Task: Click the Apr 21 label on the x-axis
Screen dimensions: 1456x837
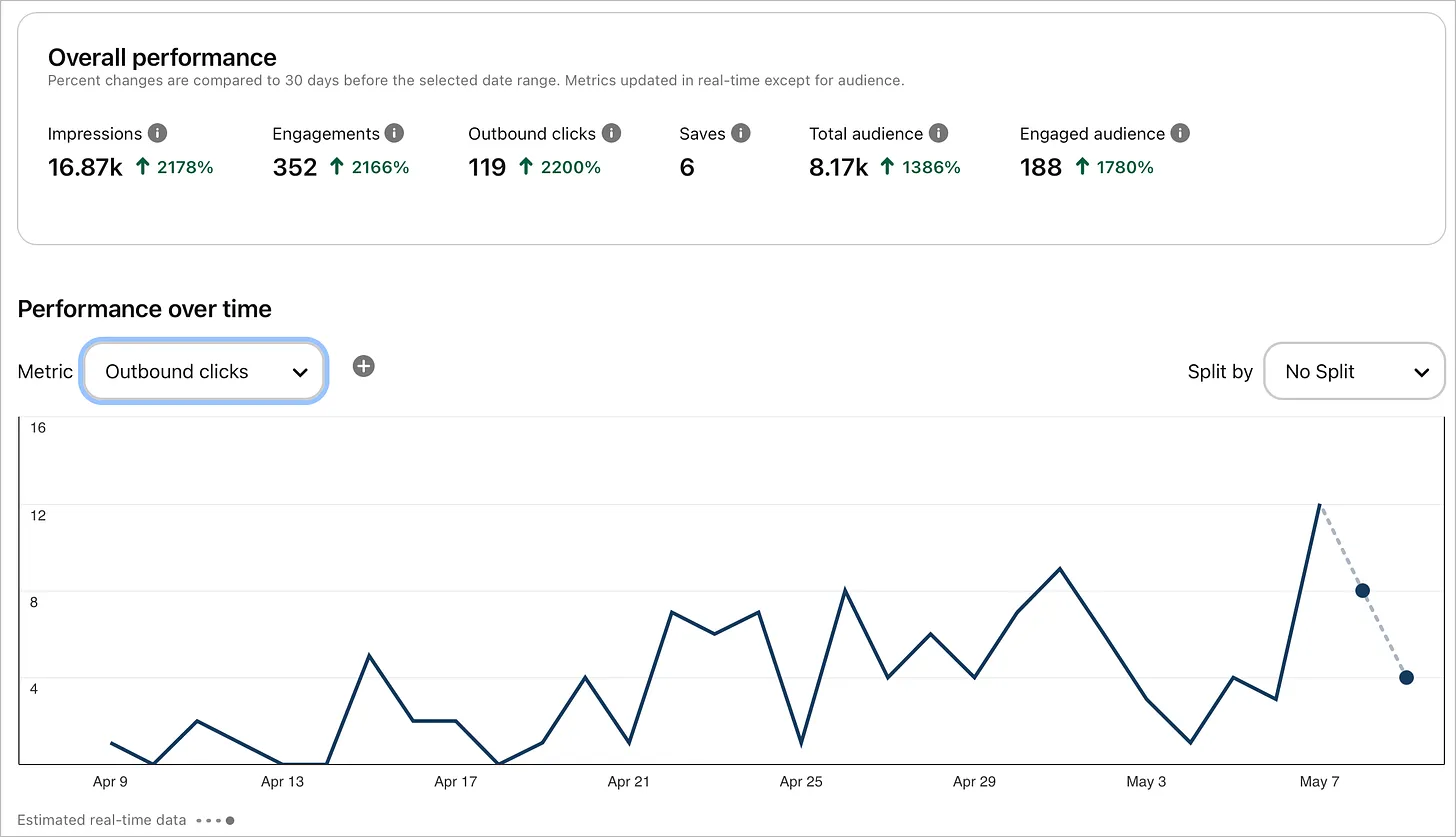Action: click(x=628, y=782)
